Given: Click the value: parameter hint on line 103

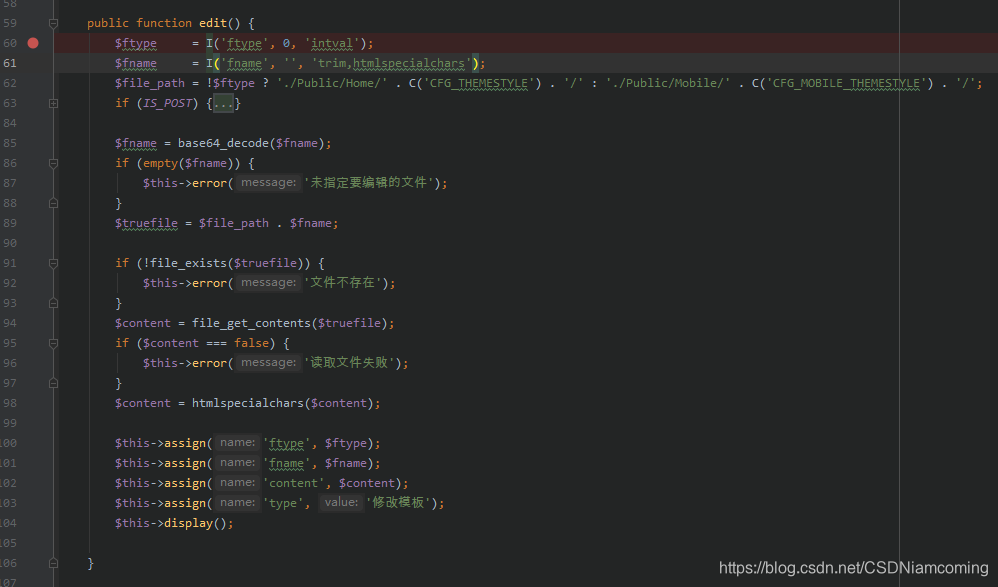Looking at the screenshot, I should [x=341, y=502].
